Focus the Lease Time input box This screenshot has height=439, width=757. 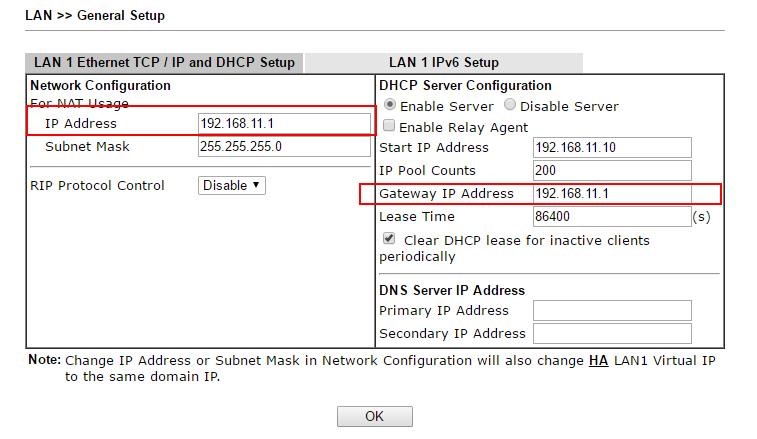[x=611, y=216]
